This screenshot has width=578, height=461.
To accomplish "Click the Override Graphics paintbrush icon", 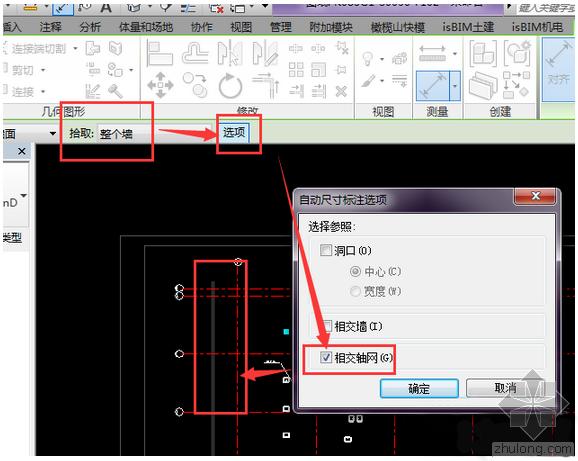I will tap(368, 81).
